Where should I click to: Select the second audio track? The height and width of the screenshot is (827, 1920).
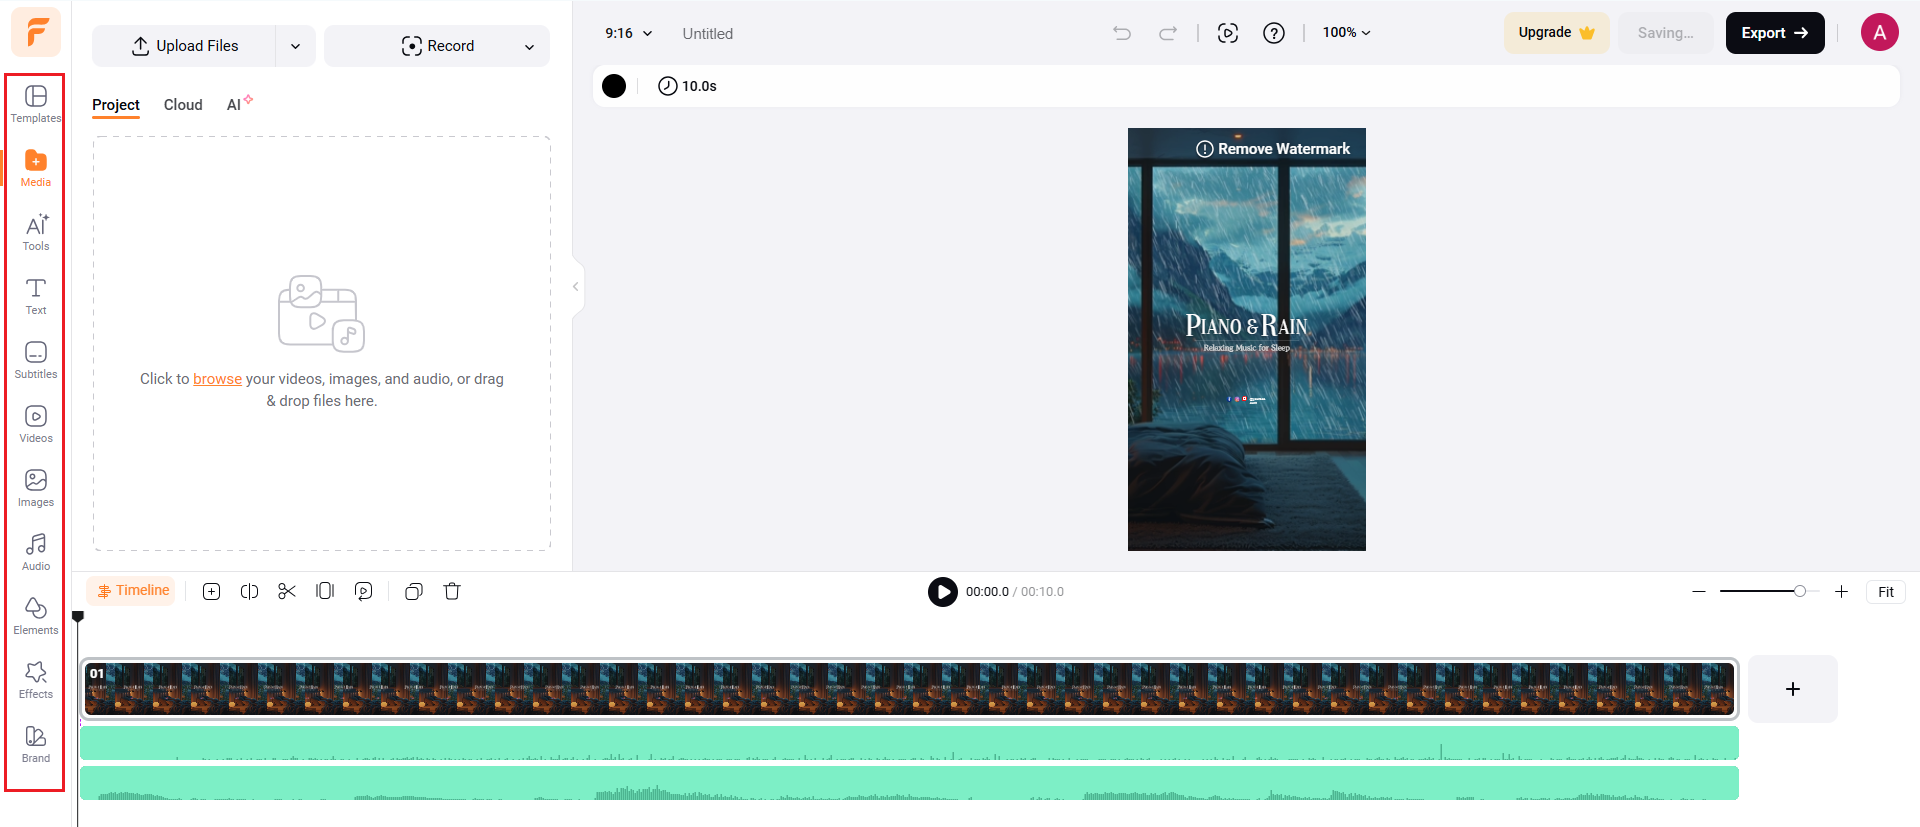(x=909, y=783)
